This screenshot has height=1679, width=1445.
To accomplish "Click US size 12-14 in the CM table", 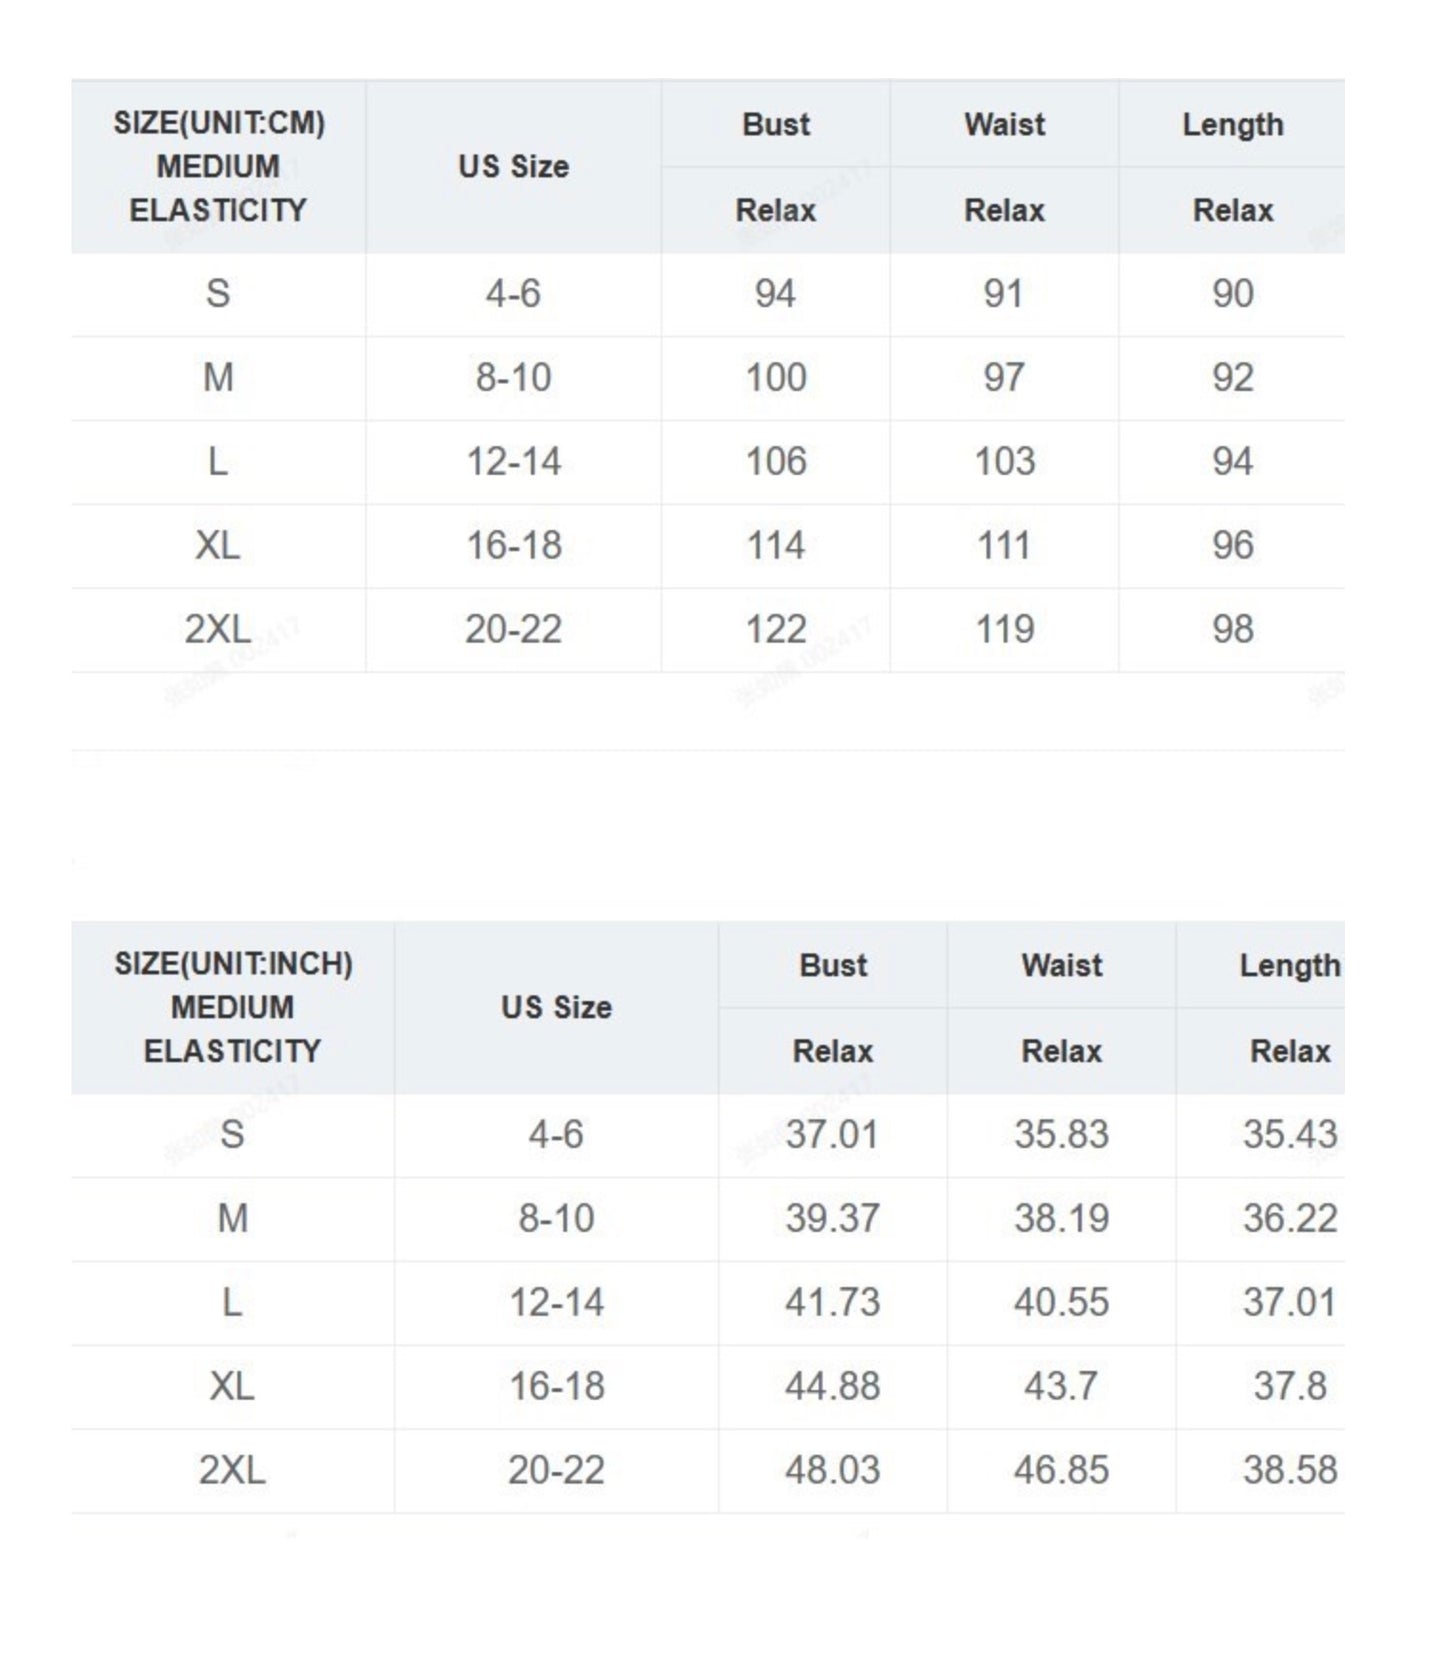I will point(514,461).
